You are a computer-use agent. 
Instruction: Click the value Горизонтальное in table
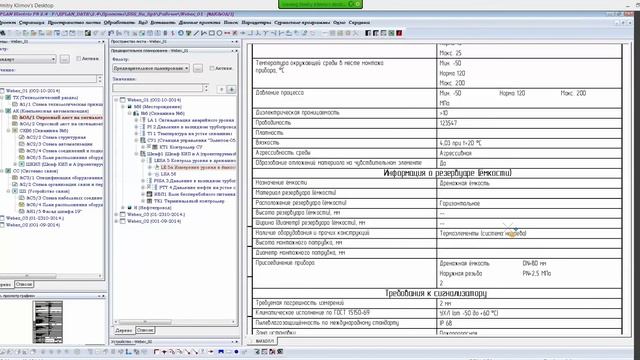460,203
